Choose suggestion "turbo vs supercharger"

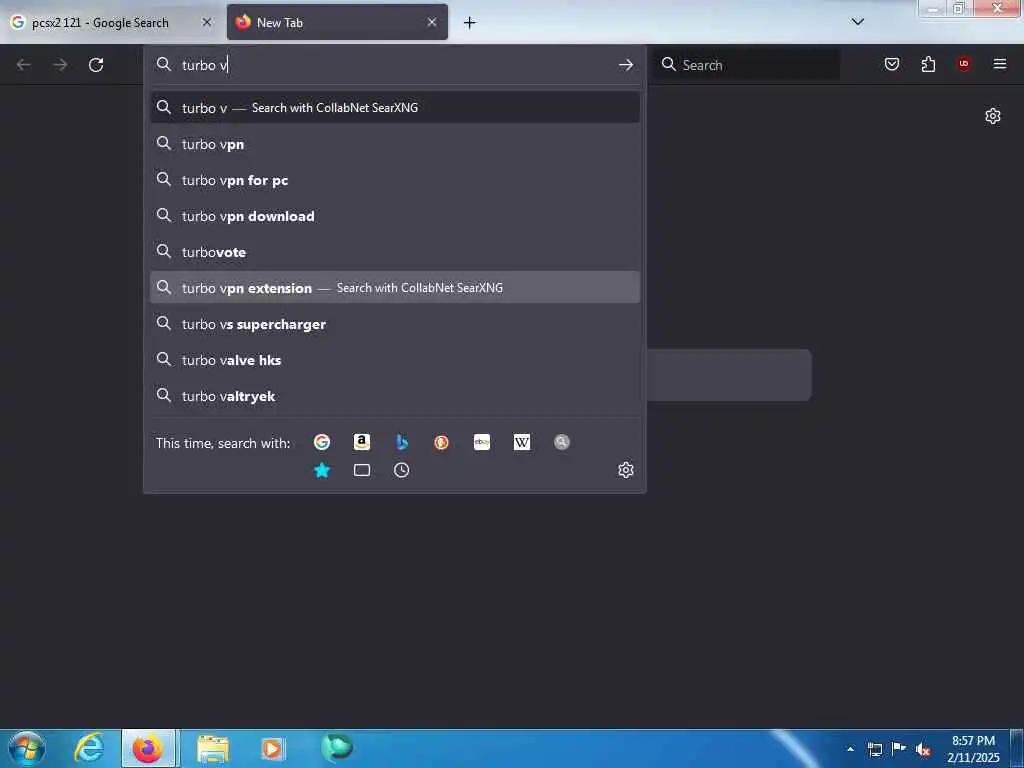(x=395, y=324)
